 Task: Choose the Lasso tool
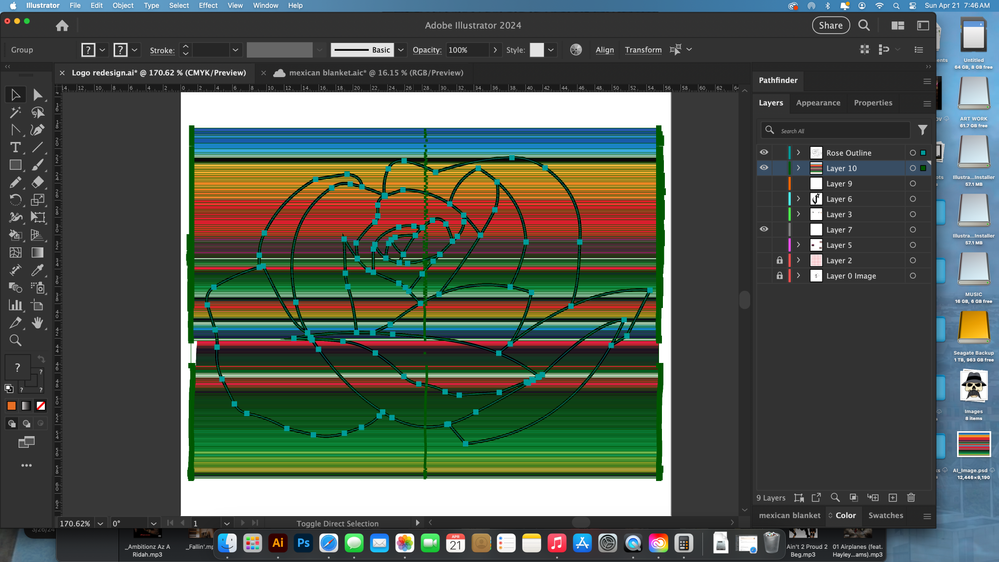coord(38,113)
